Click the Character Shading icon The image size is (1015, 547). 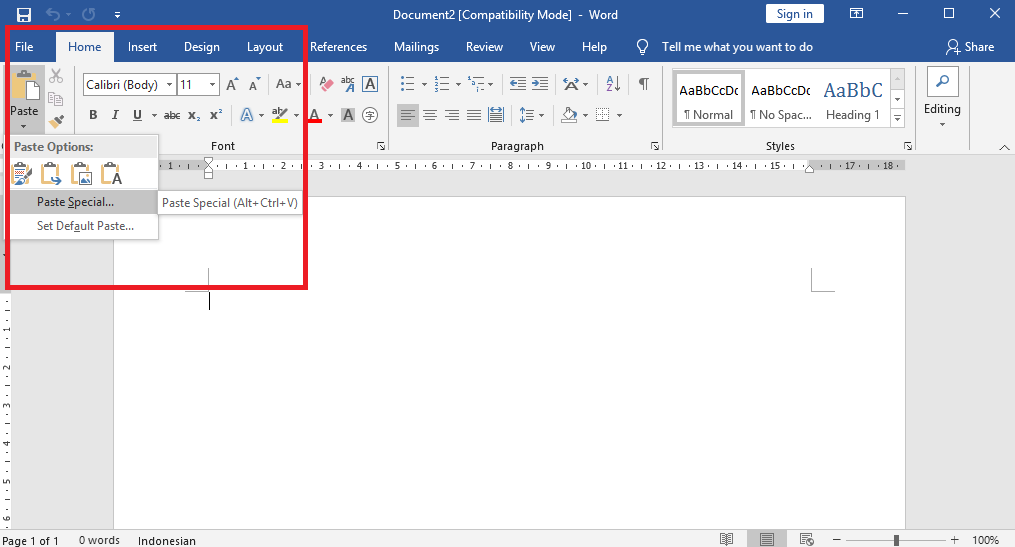tap(348, 115)
